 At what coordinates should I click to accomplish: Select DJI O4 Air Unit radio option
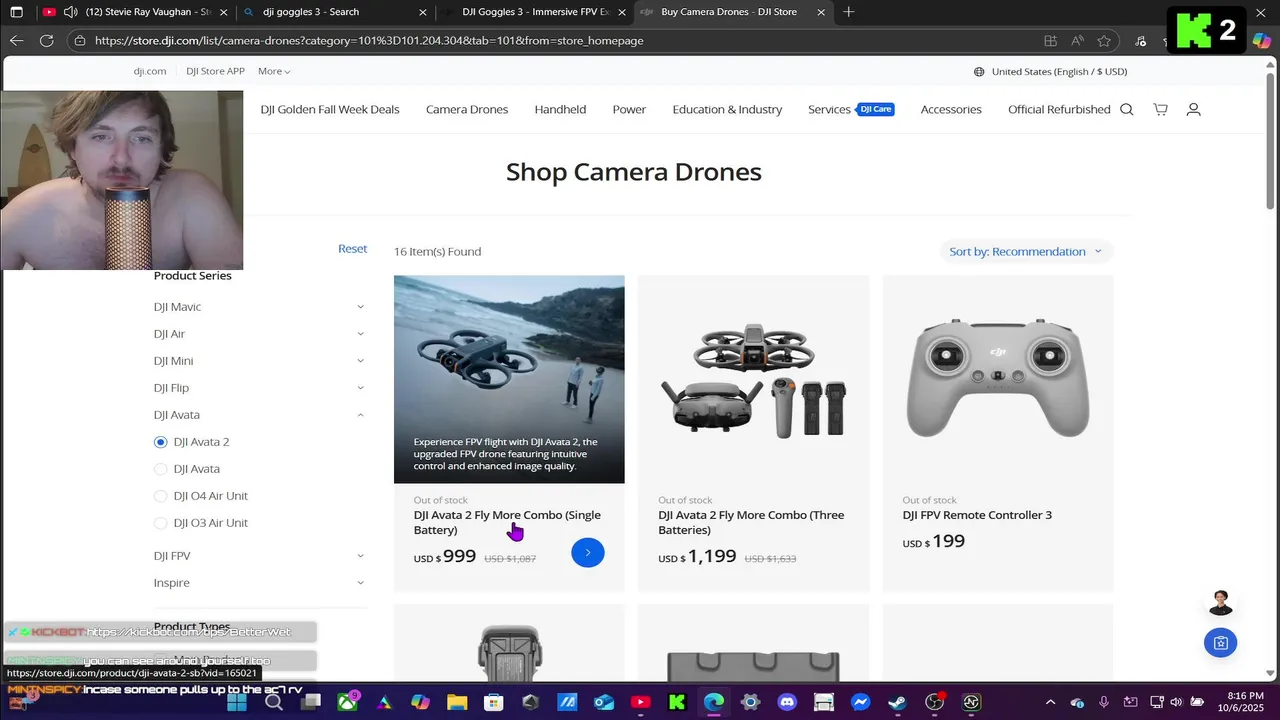click(x=160, y=496)
